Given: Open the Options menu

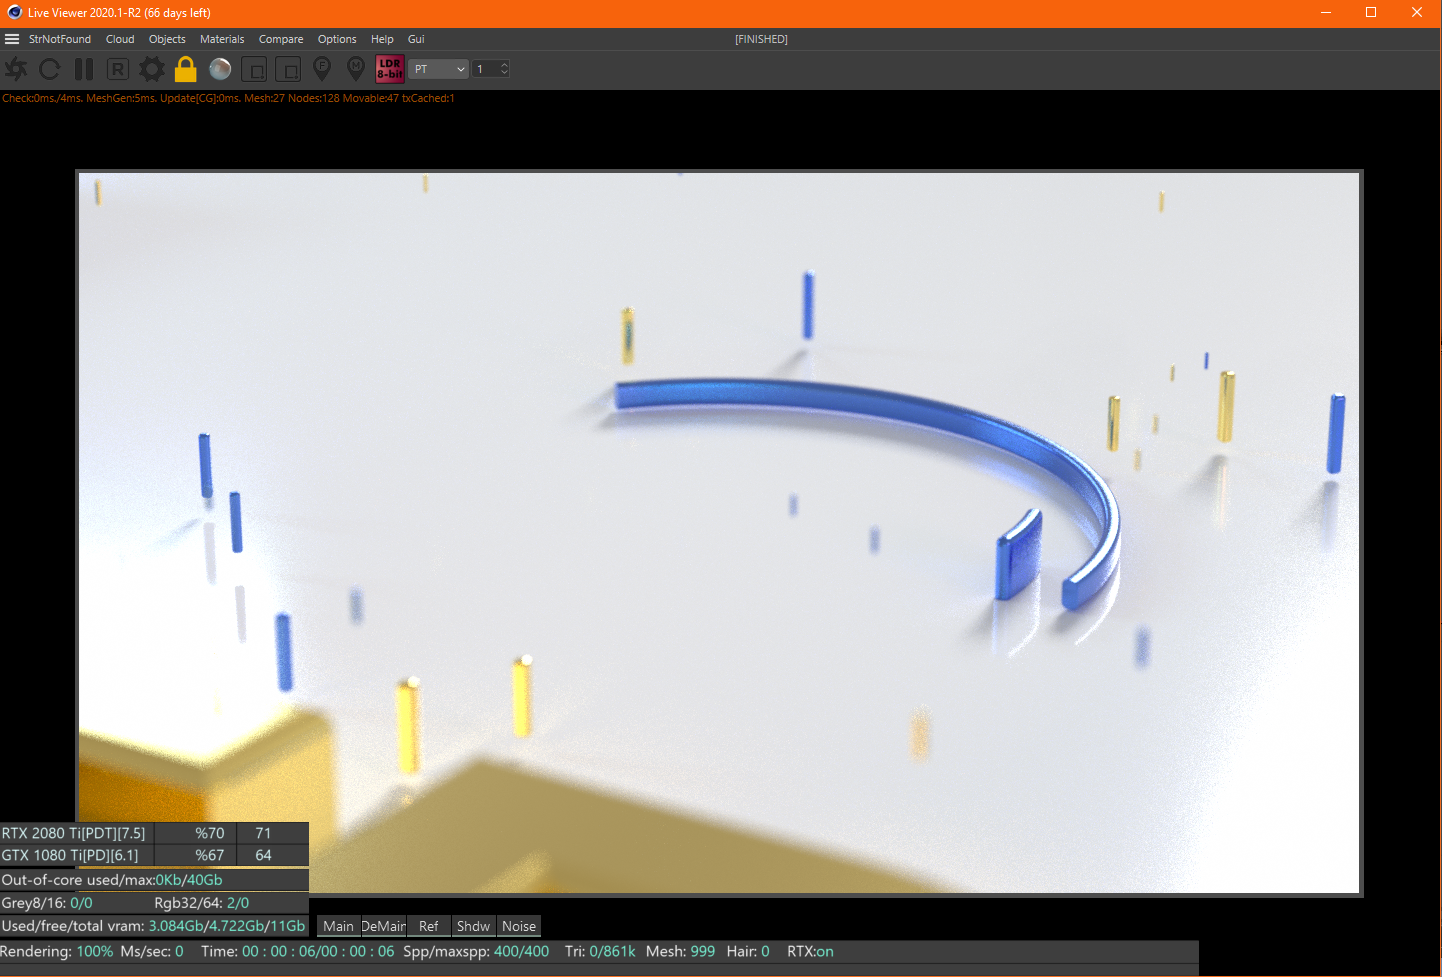Looking at the screenshot, I should tap(337, 39).
